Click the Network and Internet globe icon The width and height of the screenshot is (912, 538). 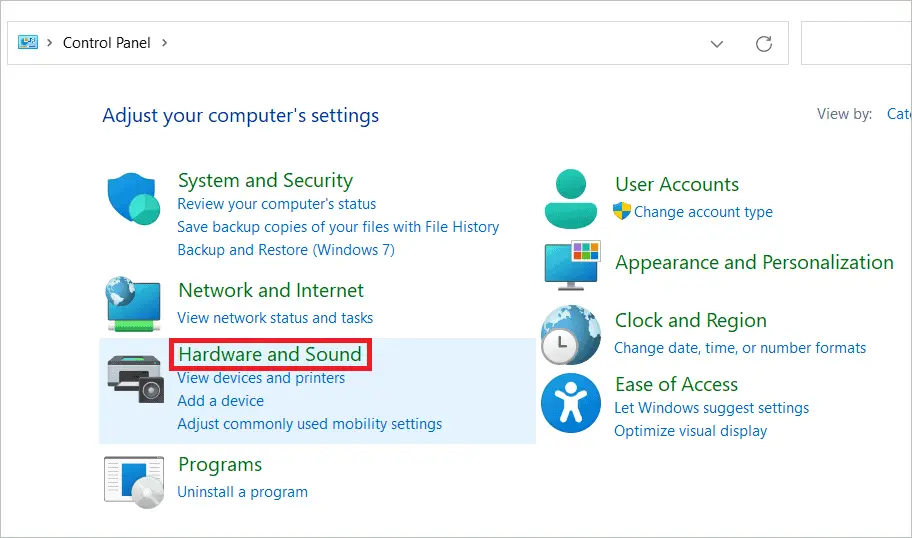pyautogui.click(x=134, y=304)
